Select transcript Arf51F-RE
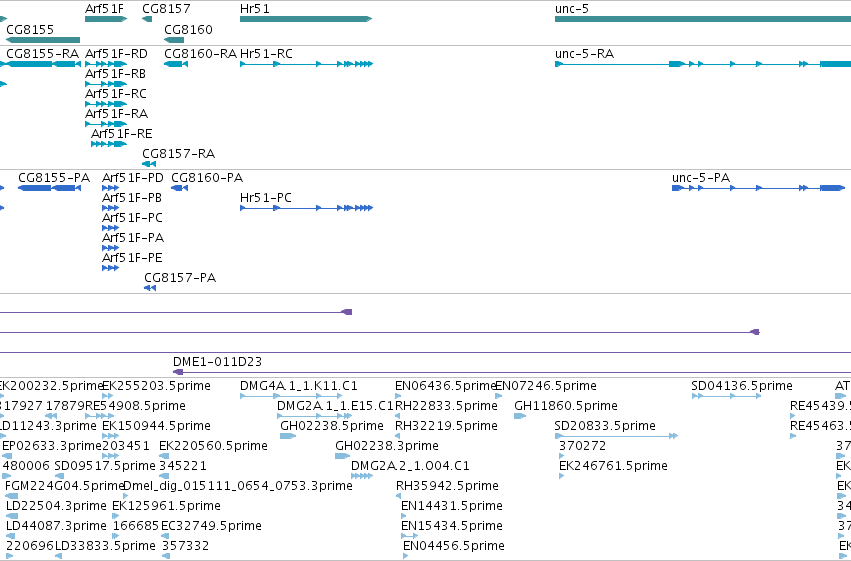This screenshot has width=851, height=561. point(109,144)
